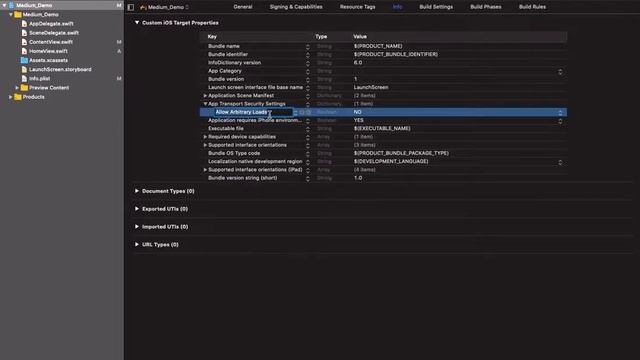Image resolution: width=640 pixels, height=360 pixels.
Task: Collapse the Medium_Demo project root
Action: tap(4, 5)
